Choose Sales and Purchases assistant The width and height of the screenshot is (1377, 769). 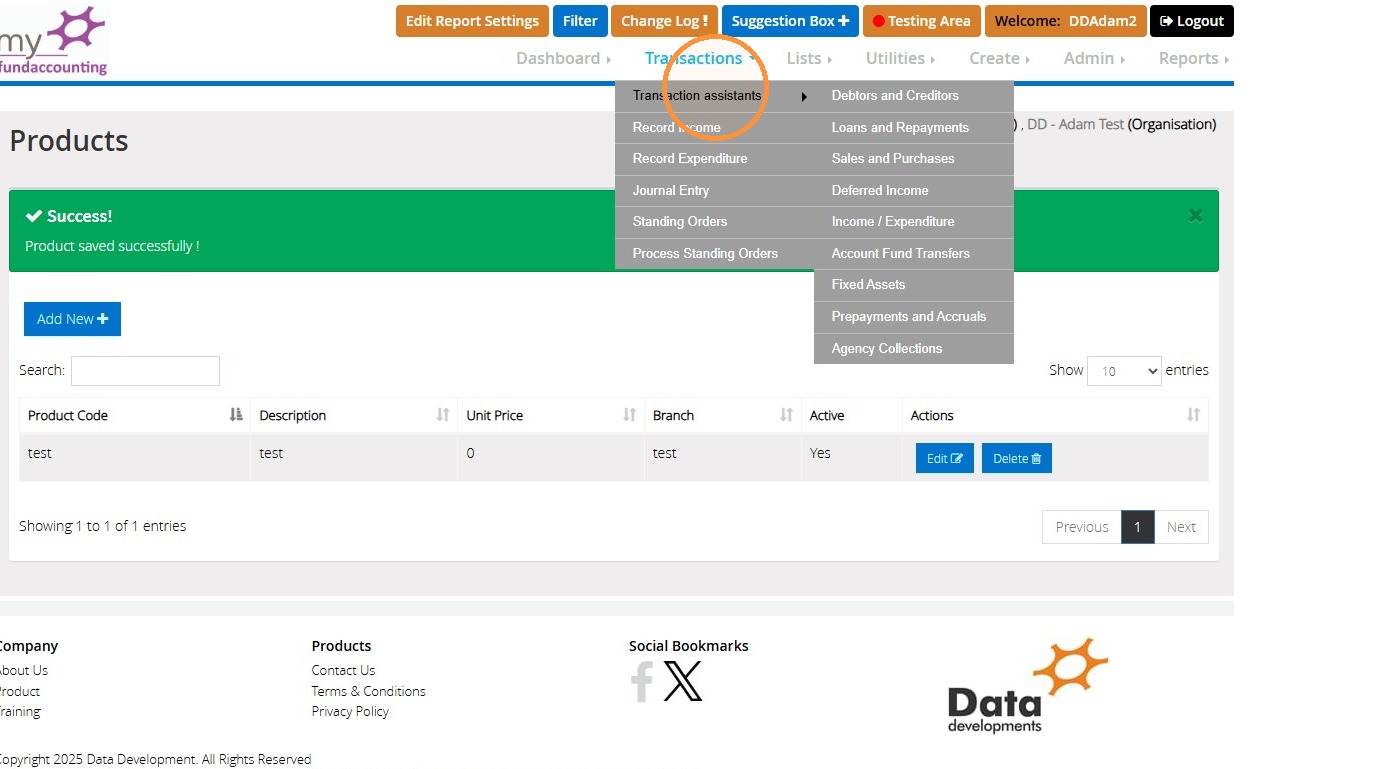pos(914,159)
